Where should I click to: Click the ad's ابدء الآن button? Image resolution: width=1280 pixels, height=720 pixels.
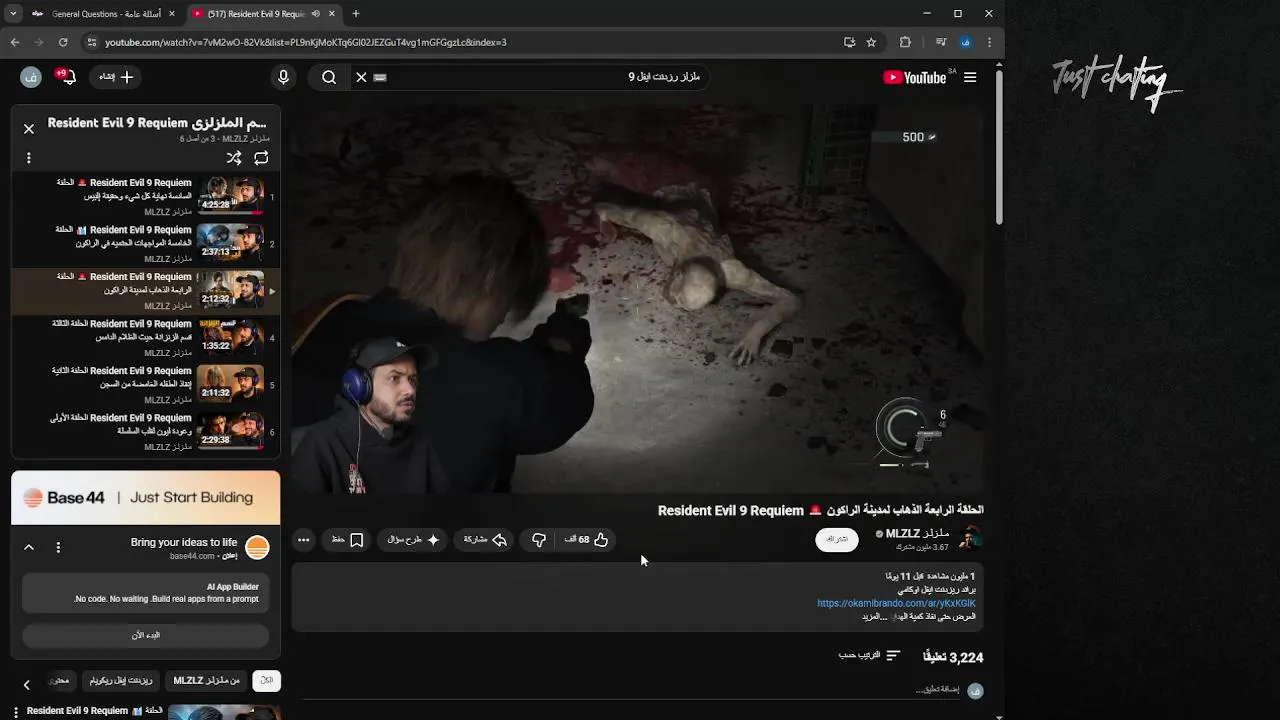pos(146,635)
